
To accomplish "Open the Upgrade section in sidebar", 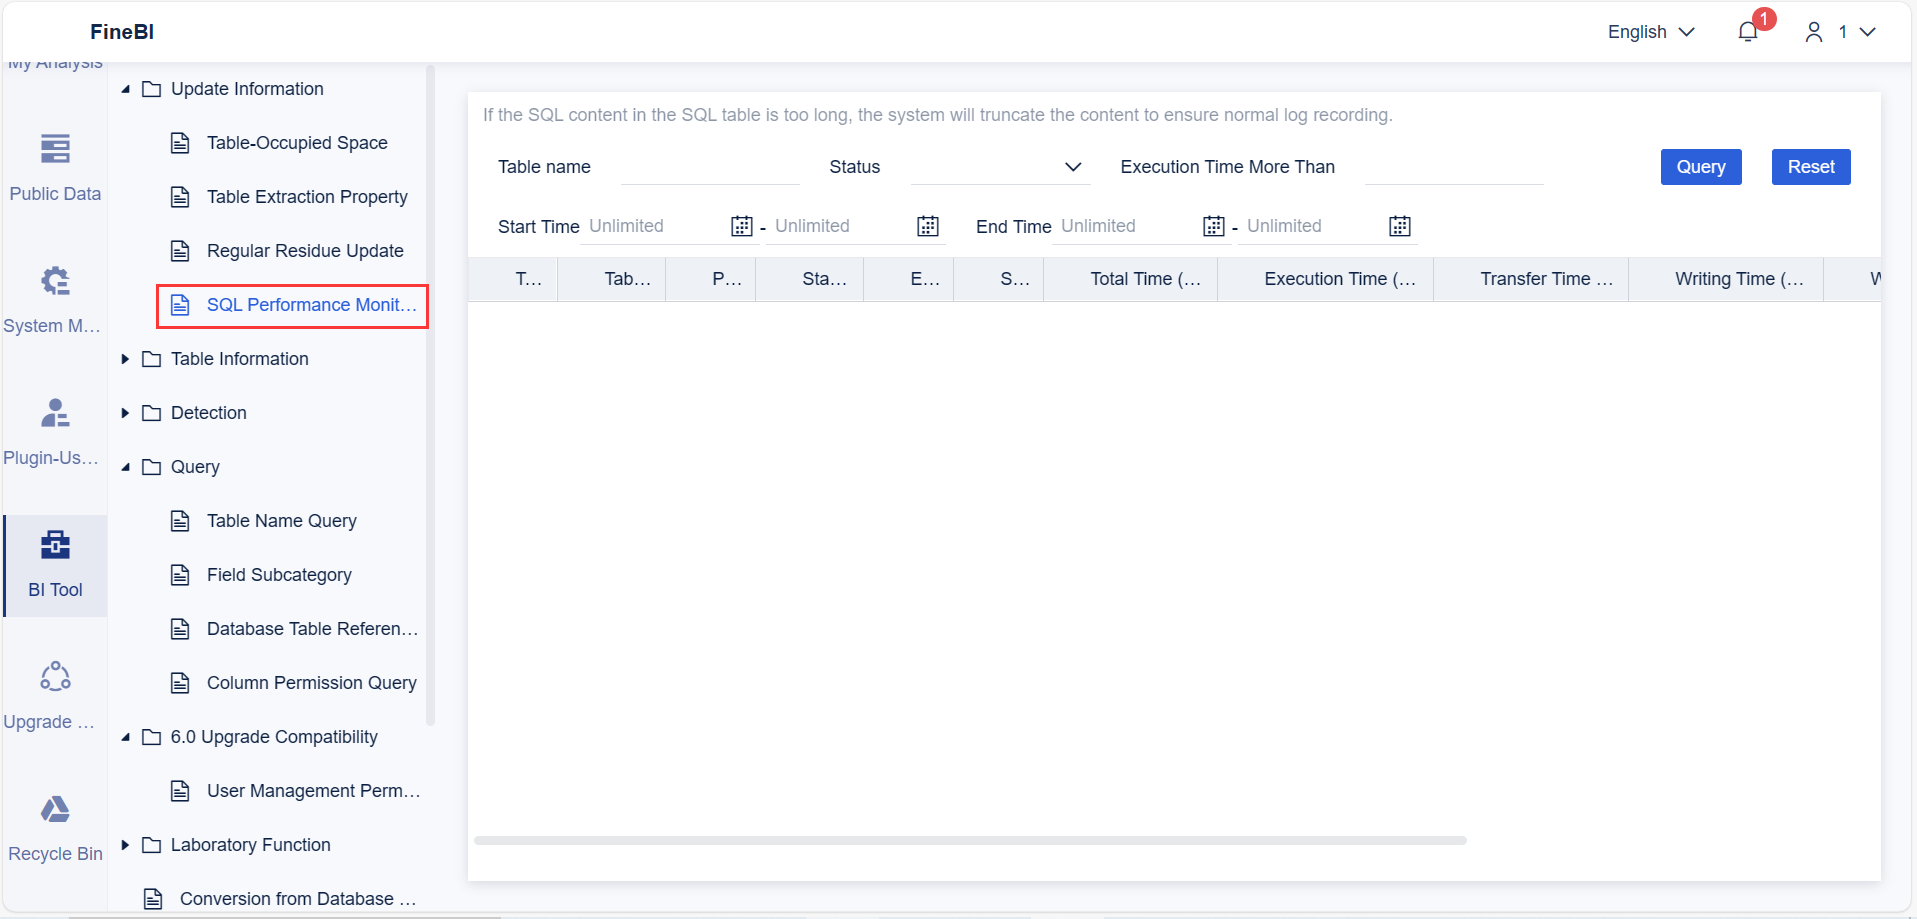I will click(x=52, y=693).
